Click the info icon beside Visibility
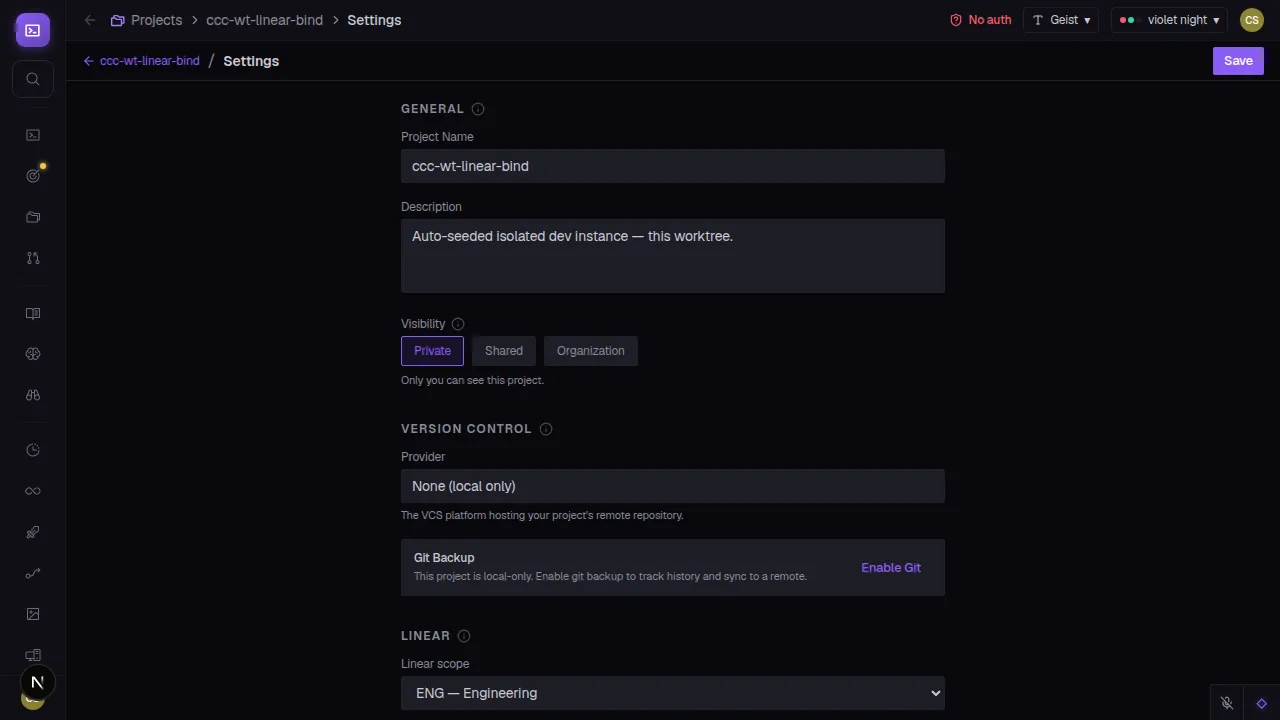 coord(458,324)
